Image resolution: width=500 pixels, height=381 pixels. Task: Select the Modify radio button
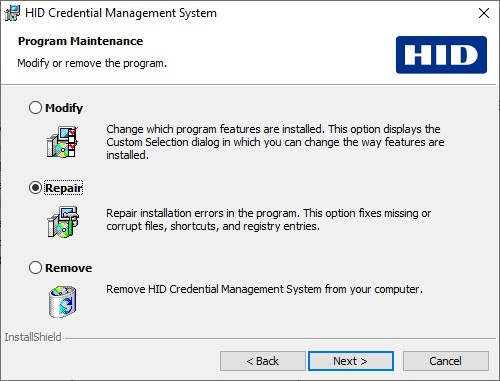coord(35,108)
